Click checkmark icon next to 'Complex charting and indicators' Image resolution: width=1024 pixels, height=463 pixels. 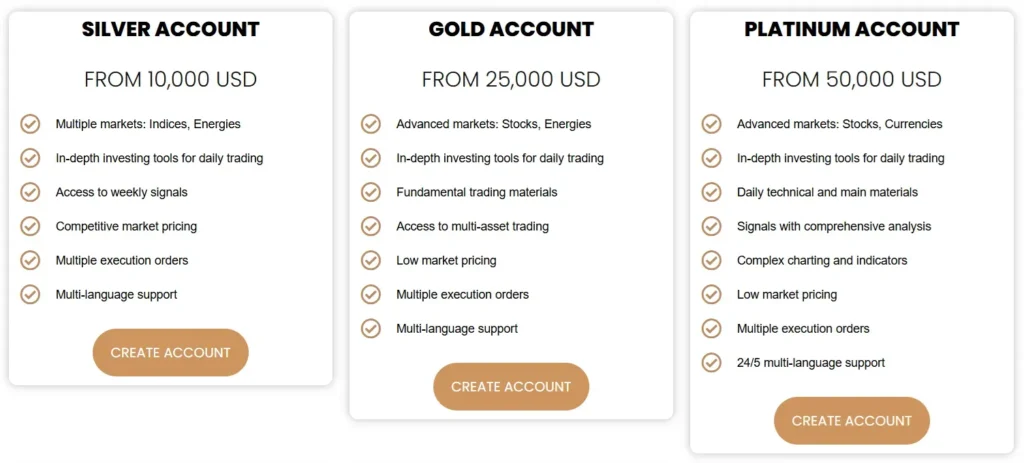coord(712,260)
